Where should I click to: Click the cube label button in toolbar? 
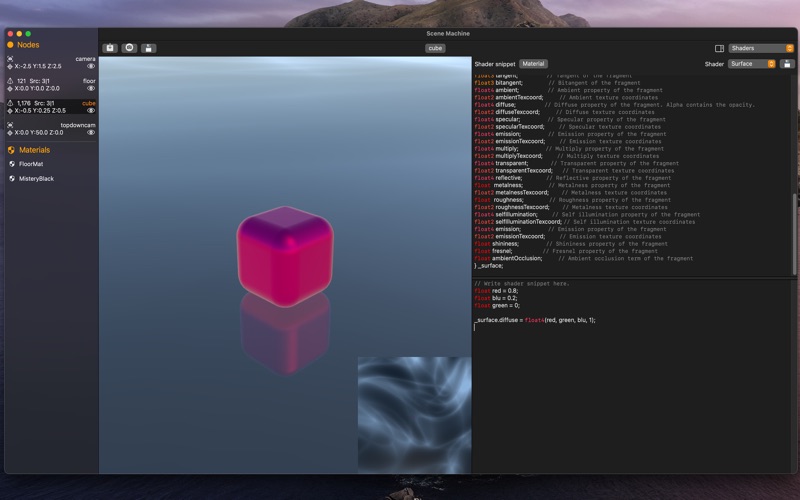tap(435, 48)
